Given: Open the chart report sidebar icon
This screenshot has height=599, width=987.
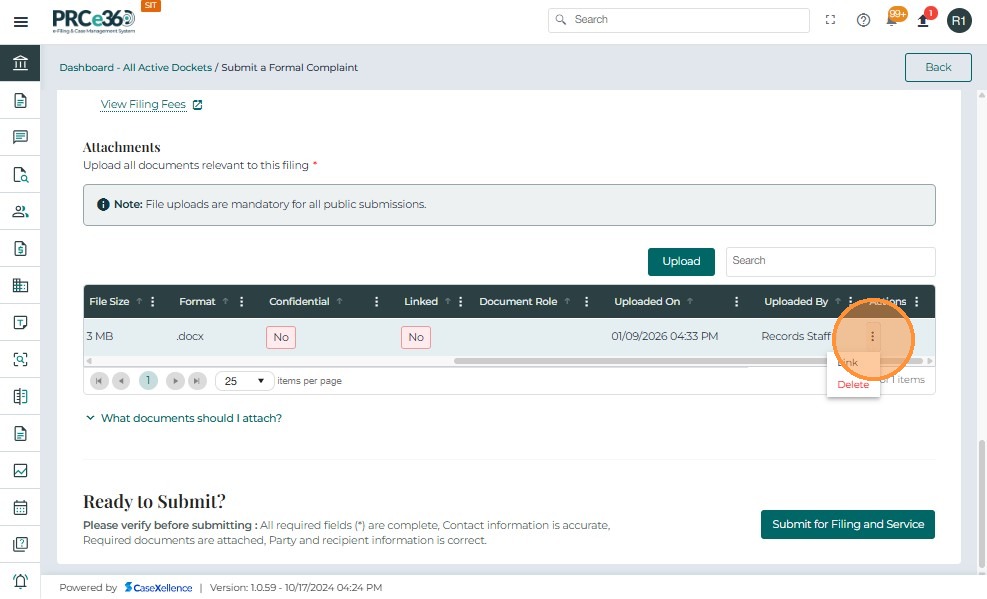Looking at the screenshot, I should click(20, 471).
